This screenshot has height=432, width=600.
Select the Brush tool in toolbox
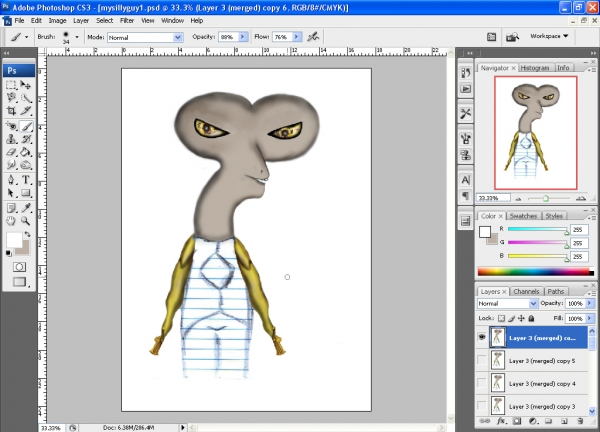click(26, 126)
